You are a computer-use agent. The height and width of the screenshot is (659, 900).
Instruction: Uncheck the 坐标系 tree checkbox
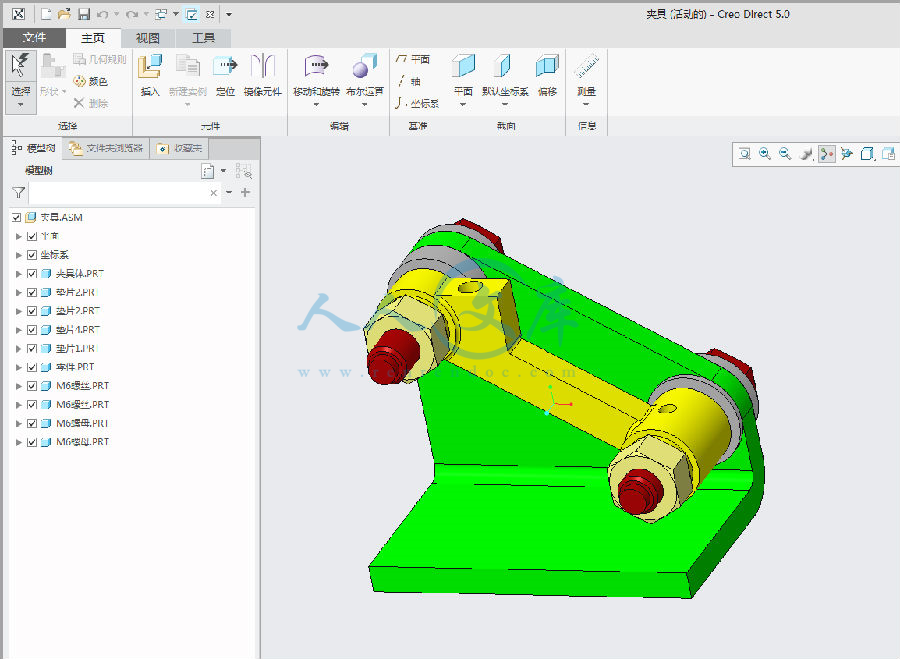(32, 255)
